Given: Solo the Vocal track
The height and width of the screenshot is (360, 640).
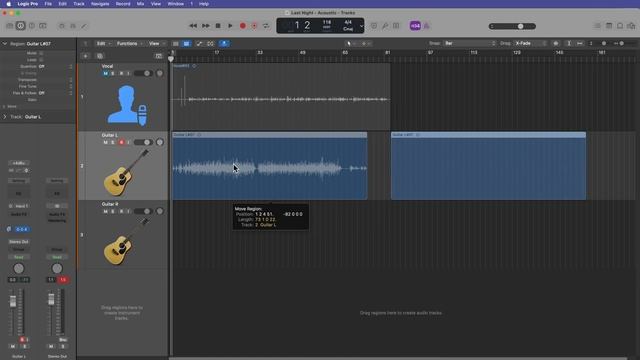Looking at the screenshot, I should click(113, 73).
